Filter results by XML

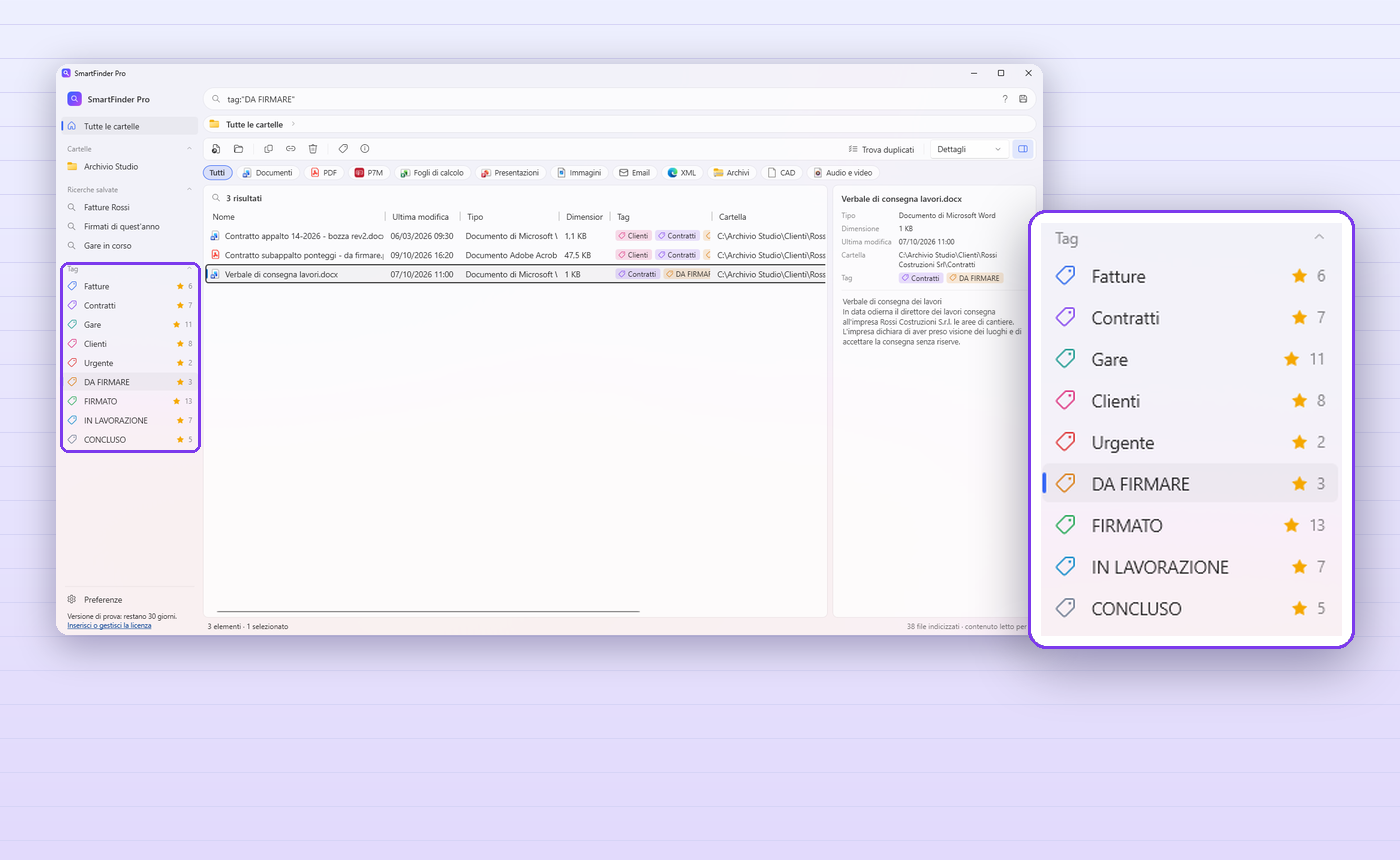682,173
